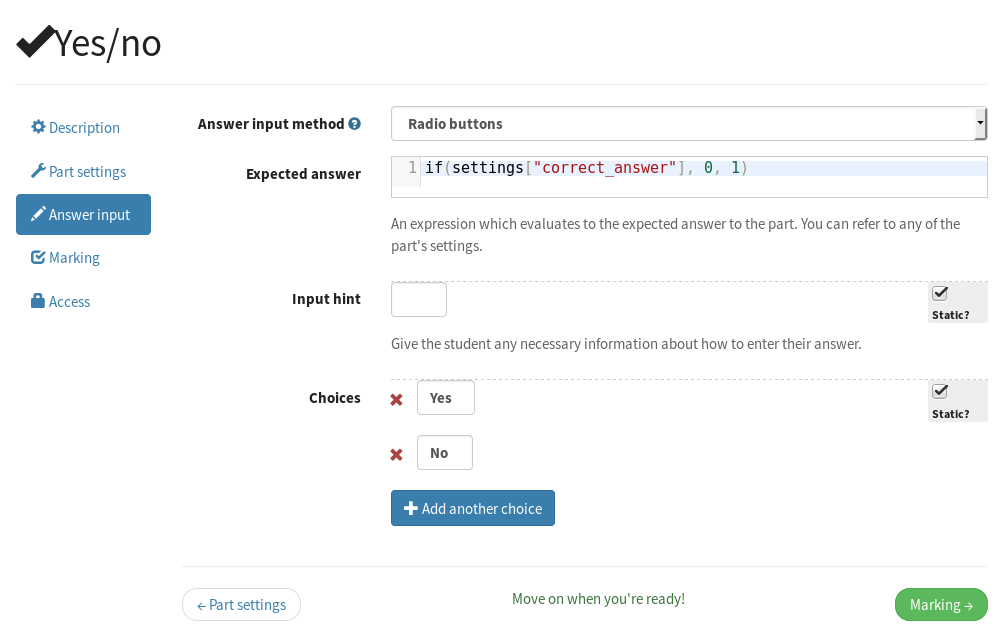This screenshot has height=642, width=1003.
Task: Click the check-square icon beside Marking
Action: coord(38,257)
